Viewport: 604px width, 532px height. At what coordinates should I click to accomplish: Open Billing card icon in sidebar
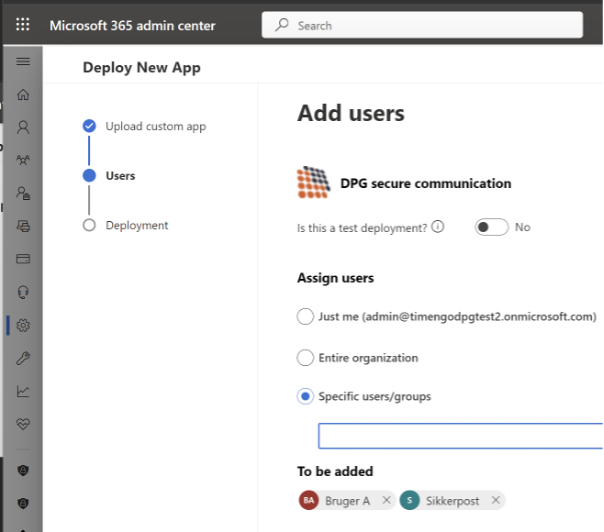tap(23, 258)
